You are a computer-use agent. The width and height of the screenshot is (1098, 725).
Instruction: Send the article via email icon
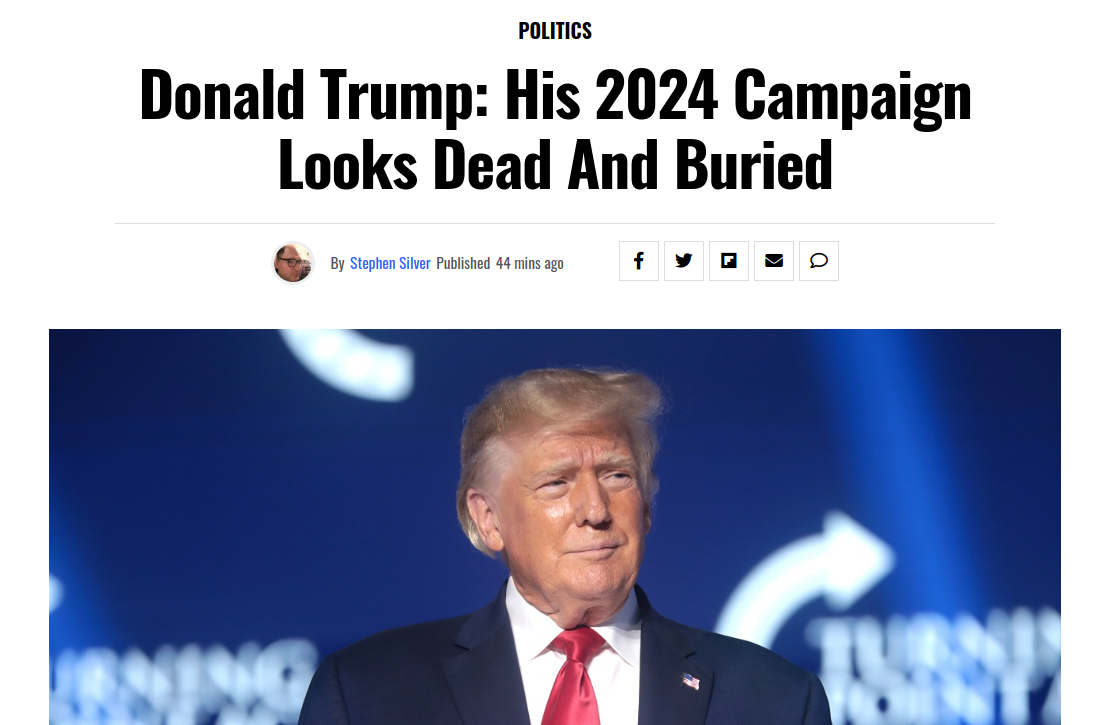(774, 261)
